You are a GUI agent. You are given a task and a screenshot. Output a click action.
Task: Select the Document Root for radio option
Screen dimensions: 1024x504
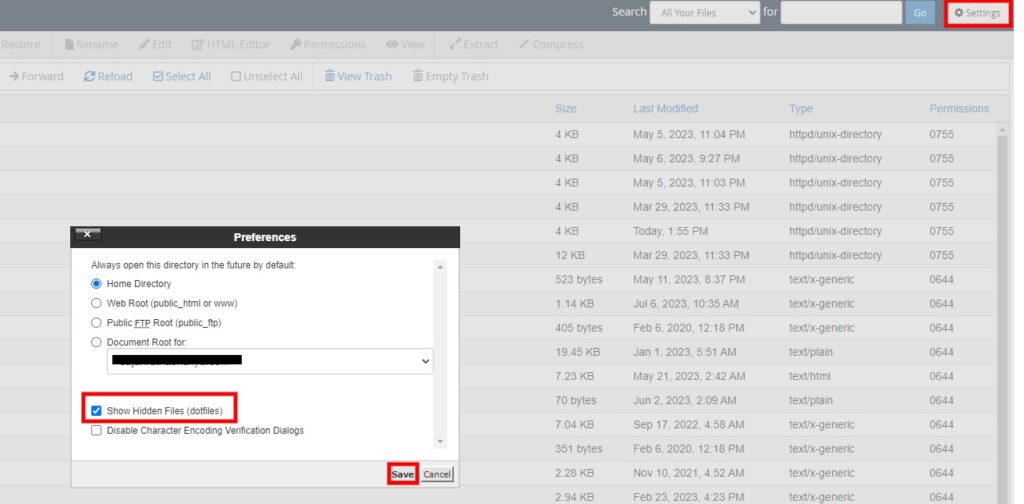[97, 342]
